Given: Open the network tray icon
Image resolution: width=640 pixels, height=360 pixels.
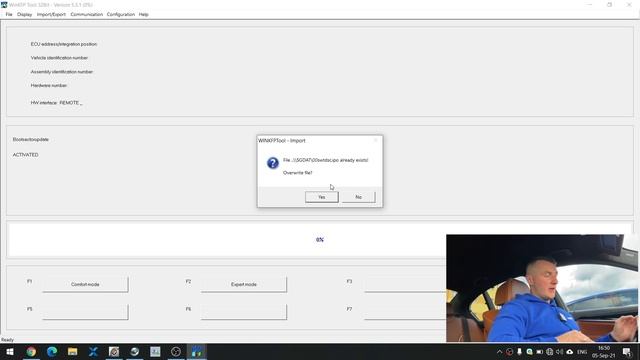Looking at the screenshot, I should pyautogui.click(x=549, y=351).
